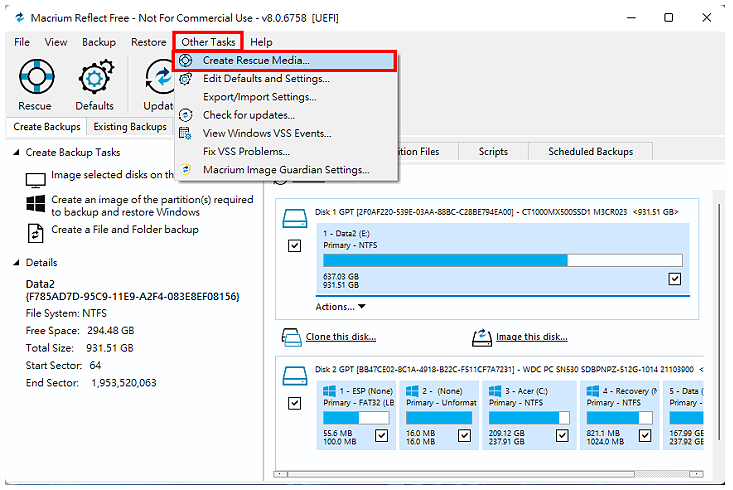Close the Other Tasks menu
Screen dimensions: 733x490
tap(208, 42)
